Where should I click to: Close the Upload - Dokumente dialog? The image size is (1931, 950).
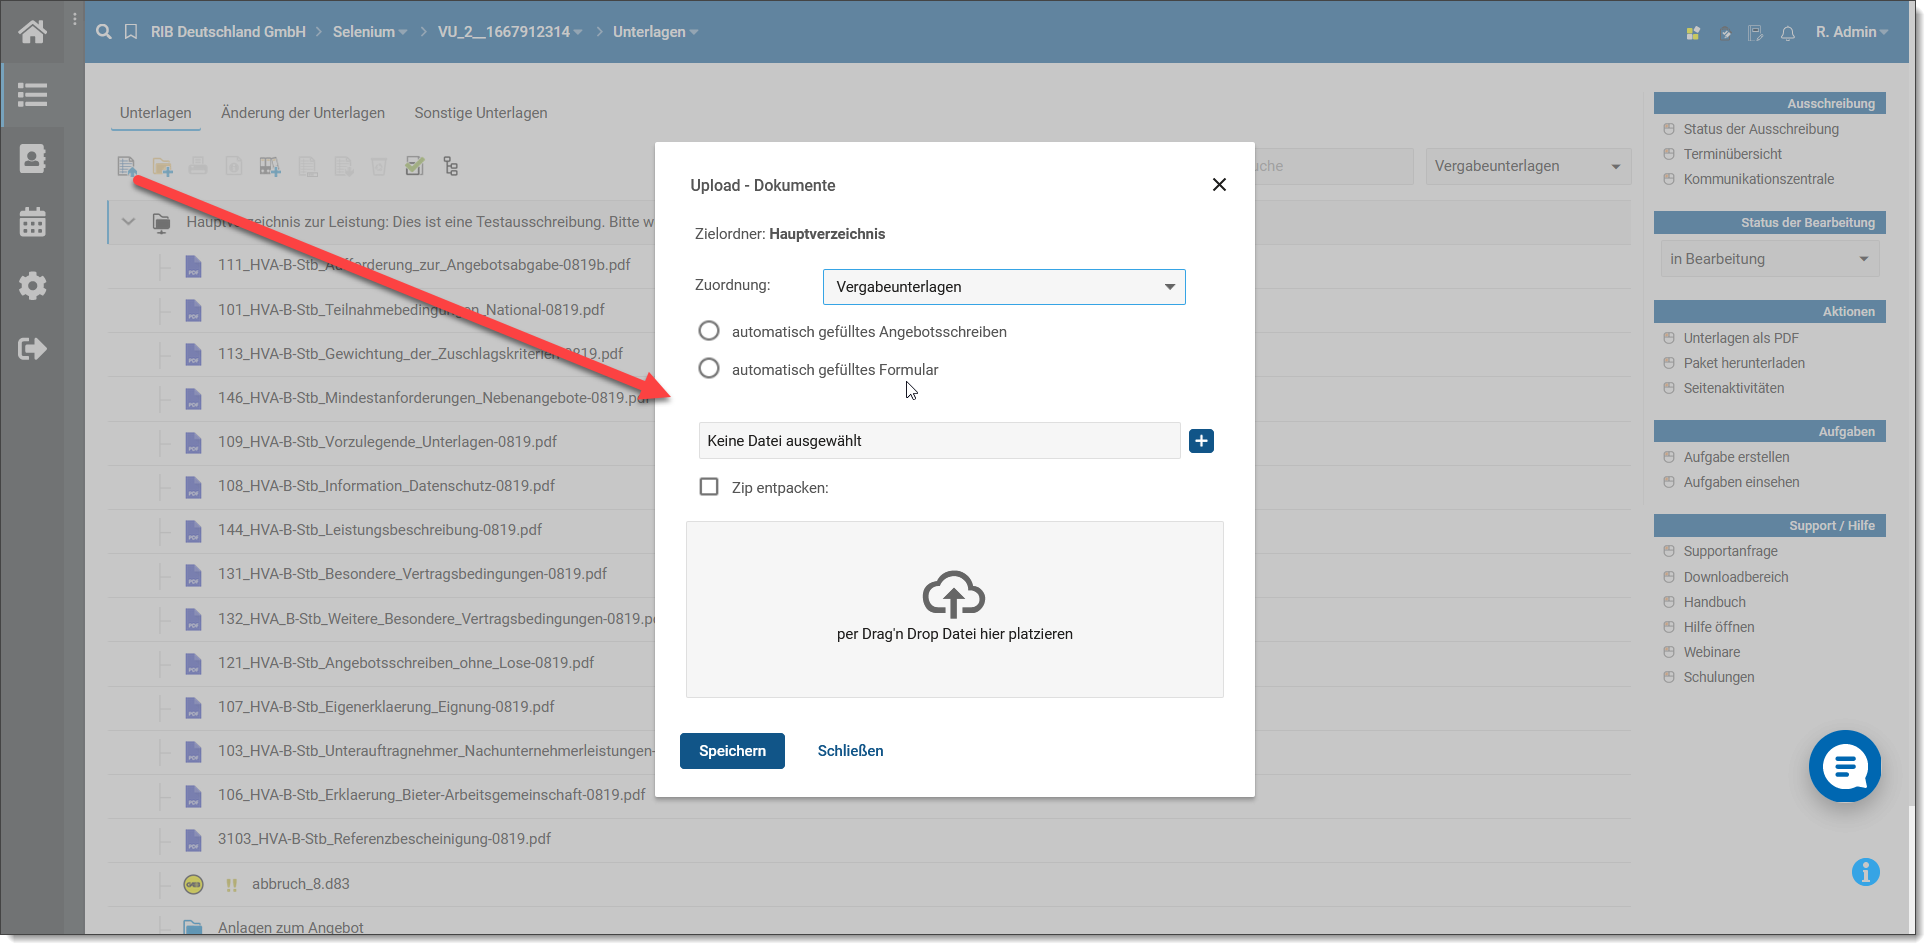coord(1219,185)
